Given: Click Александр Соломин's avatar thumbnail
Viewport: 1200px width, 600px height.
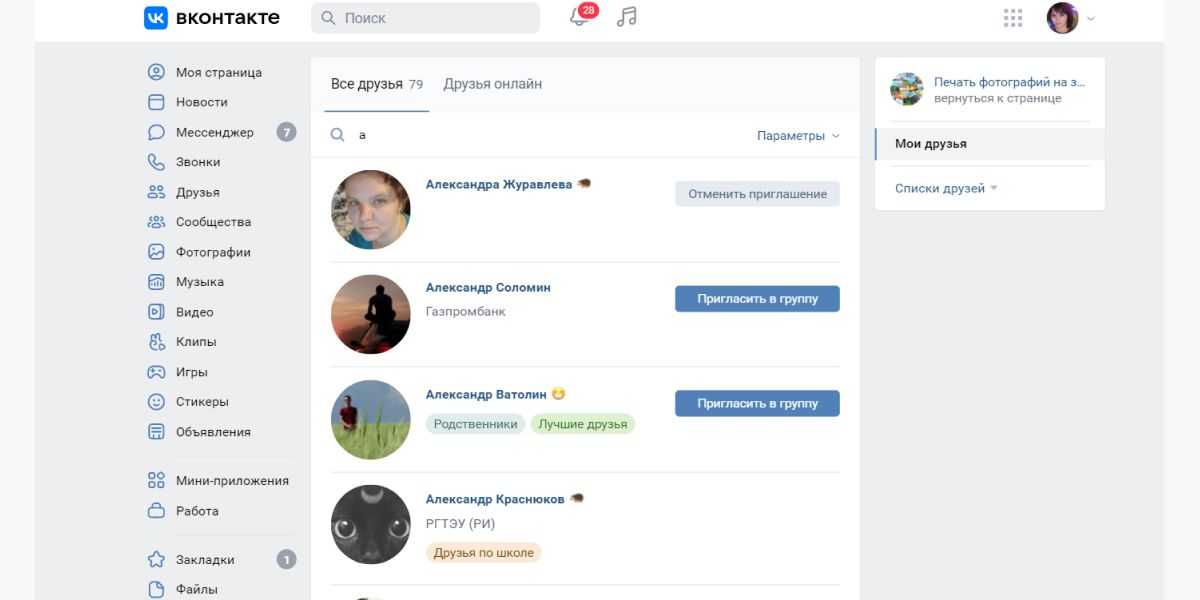Looking at the screenshot, I should [371, 314].
